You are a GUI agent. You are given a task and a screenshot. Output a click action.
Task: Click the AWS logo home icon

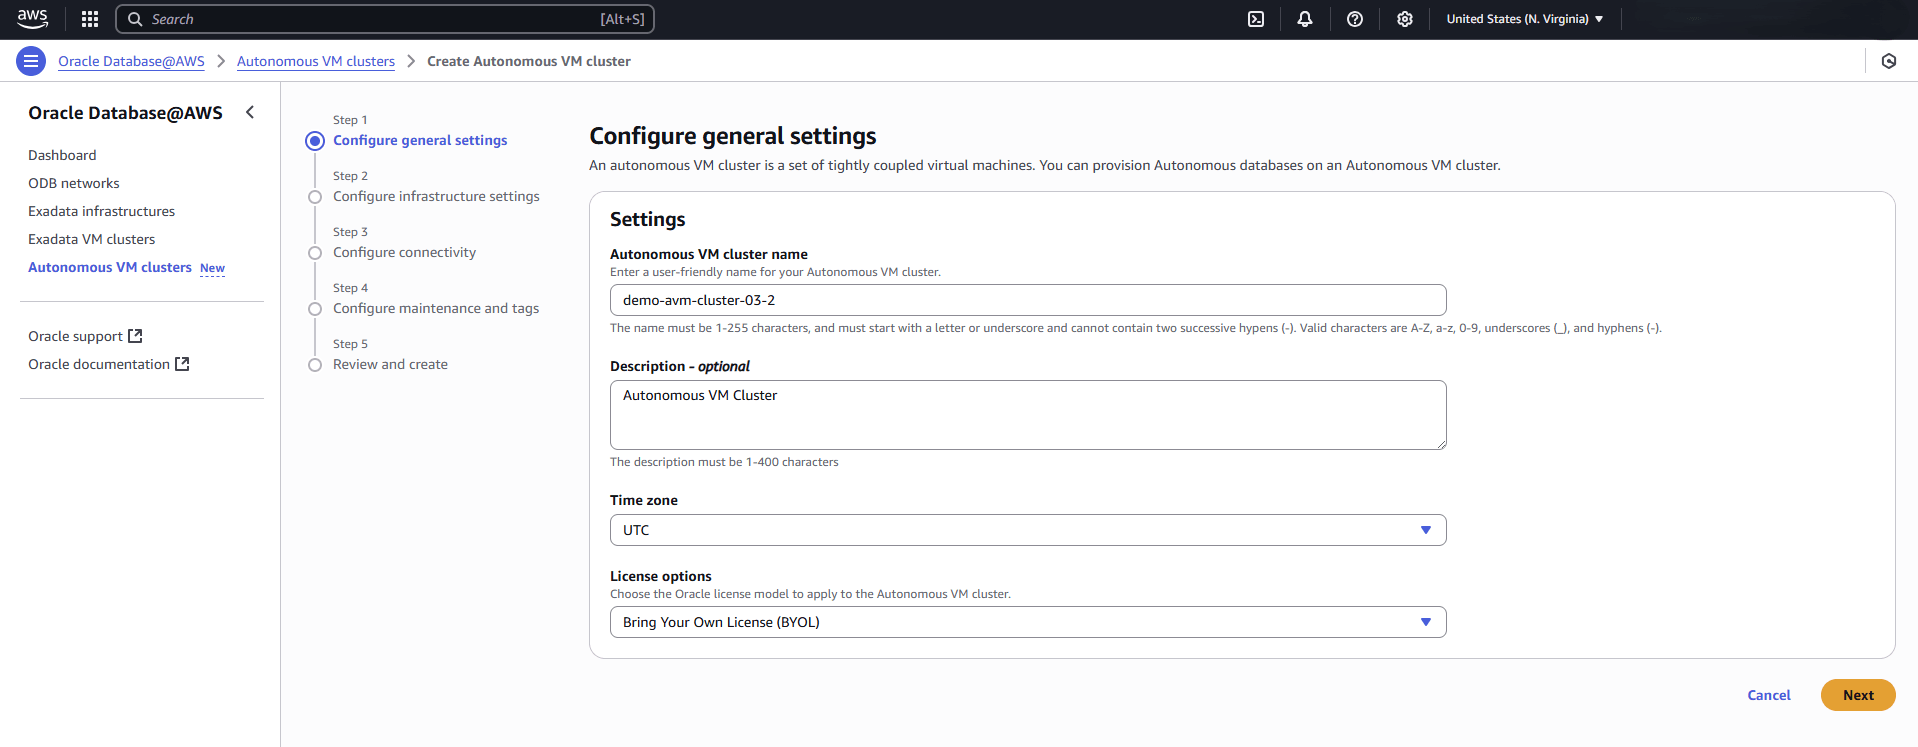tap(32, 18)
